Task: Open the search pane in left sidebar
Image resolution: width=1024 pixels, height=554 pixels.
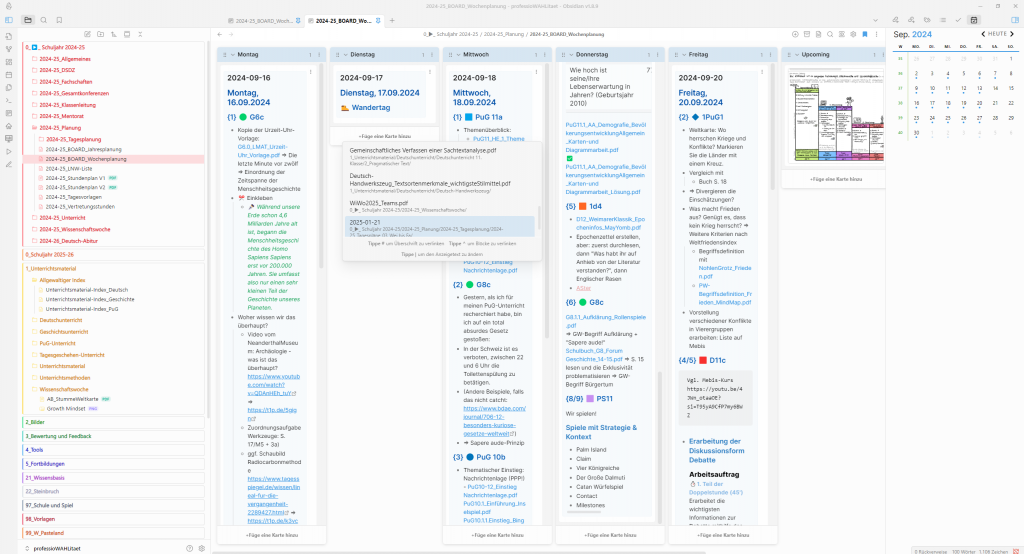Action: tap(45, 20)
